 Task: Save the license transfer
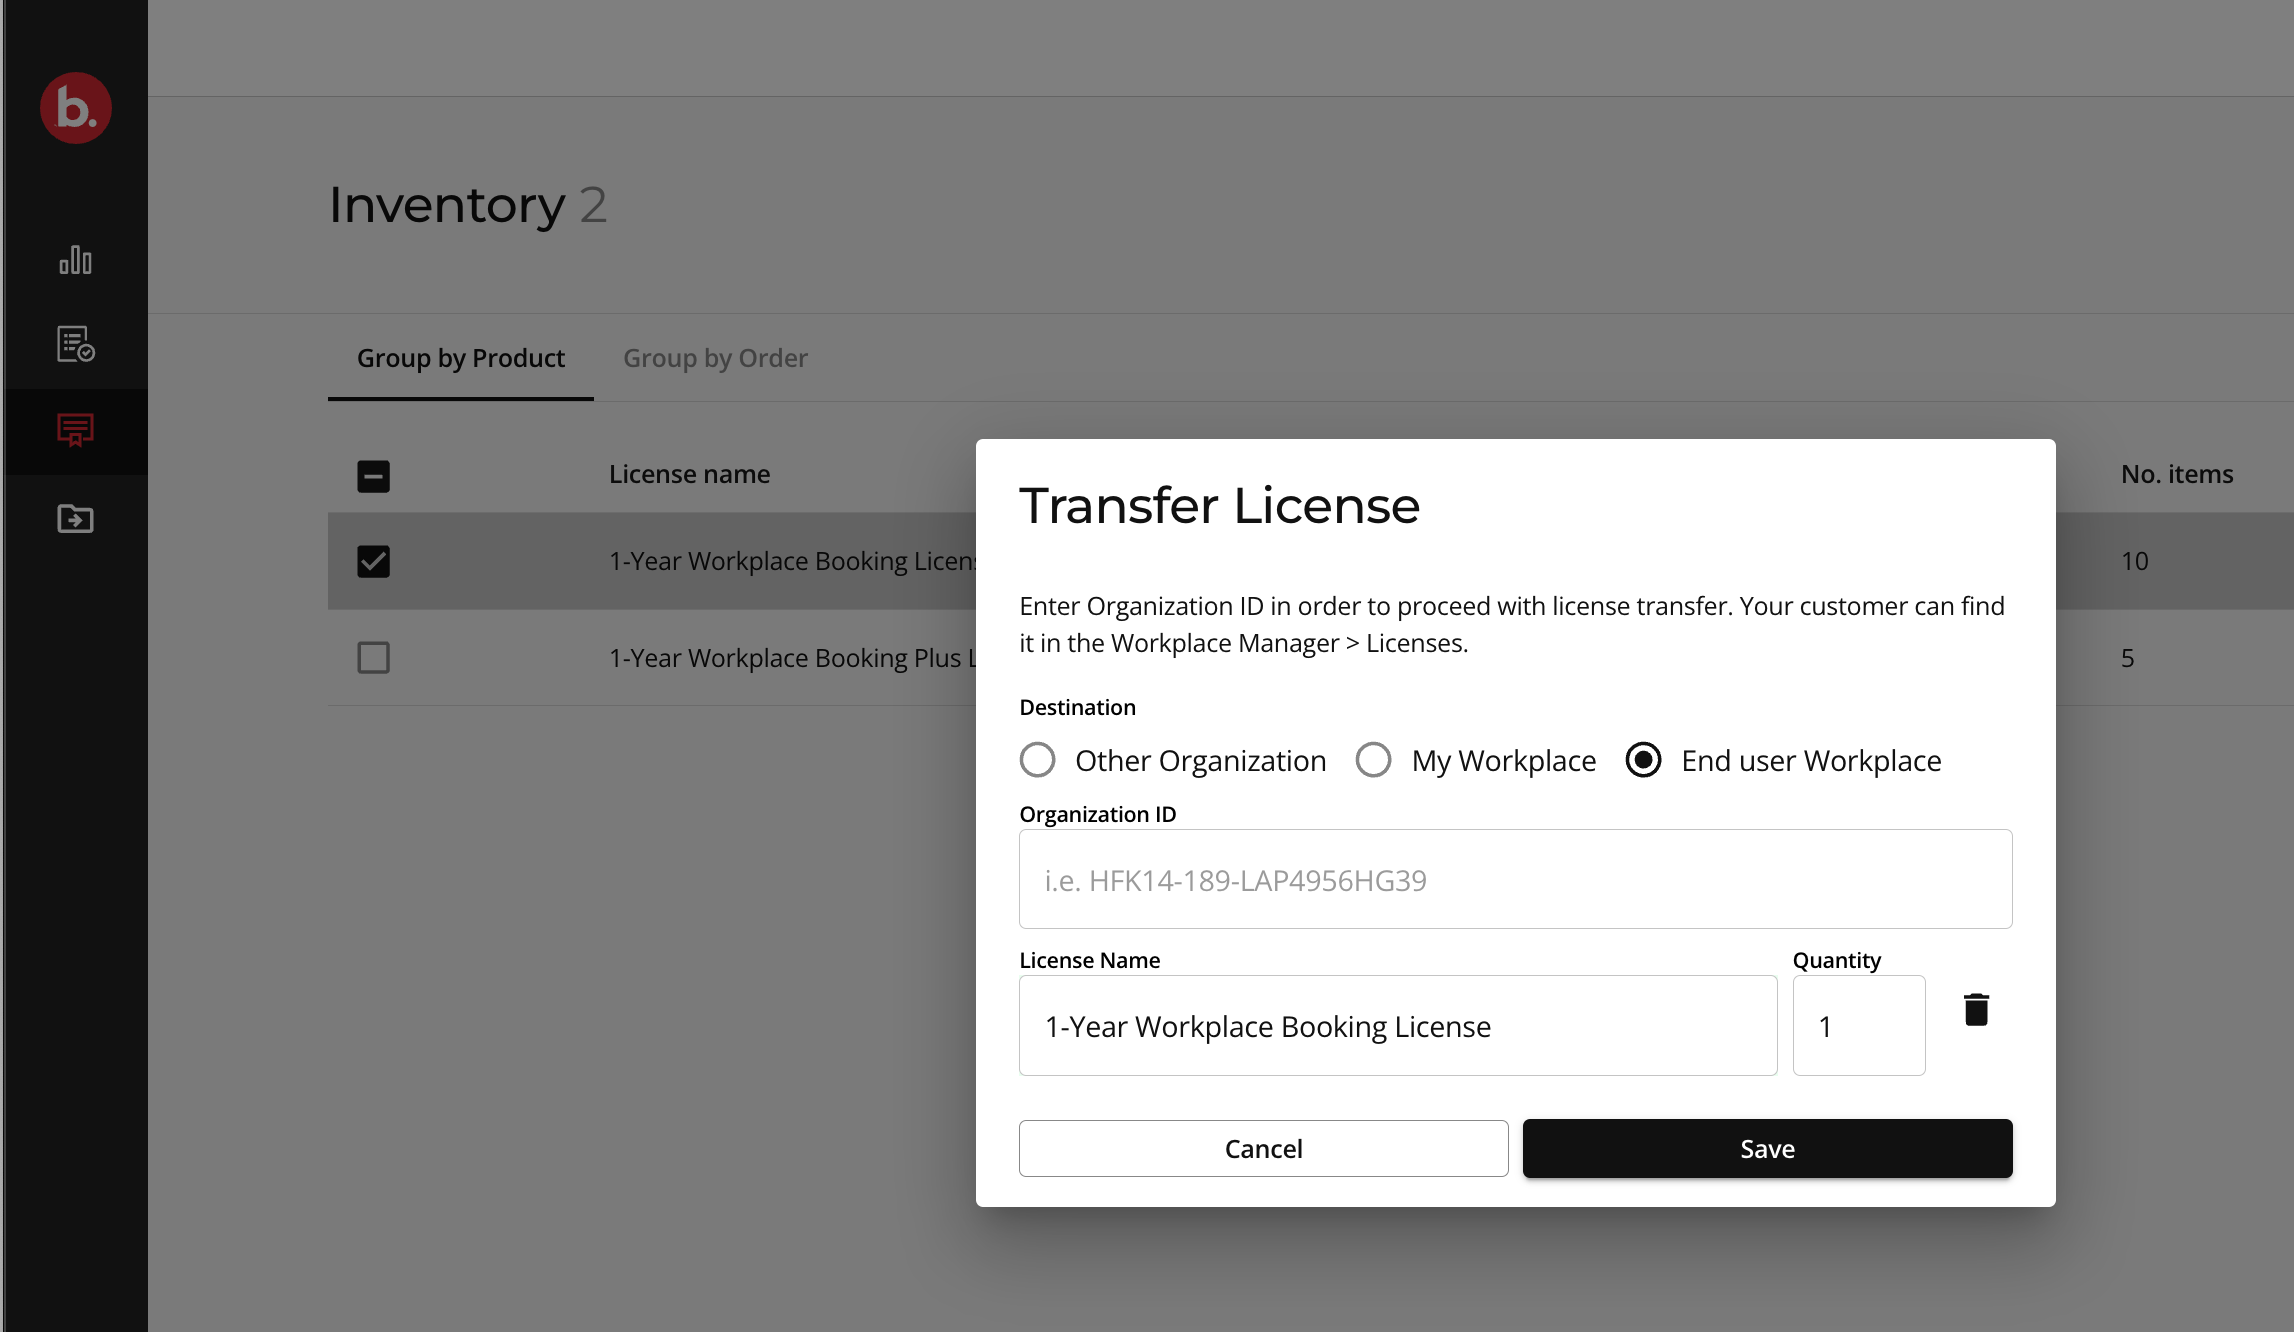pos(1768,1148)
